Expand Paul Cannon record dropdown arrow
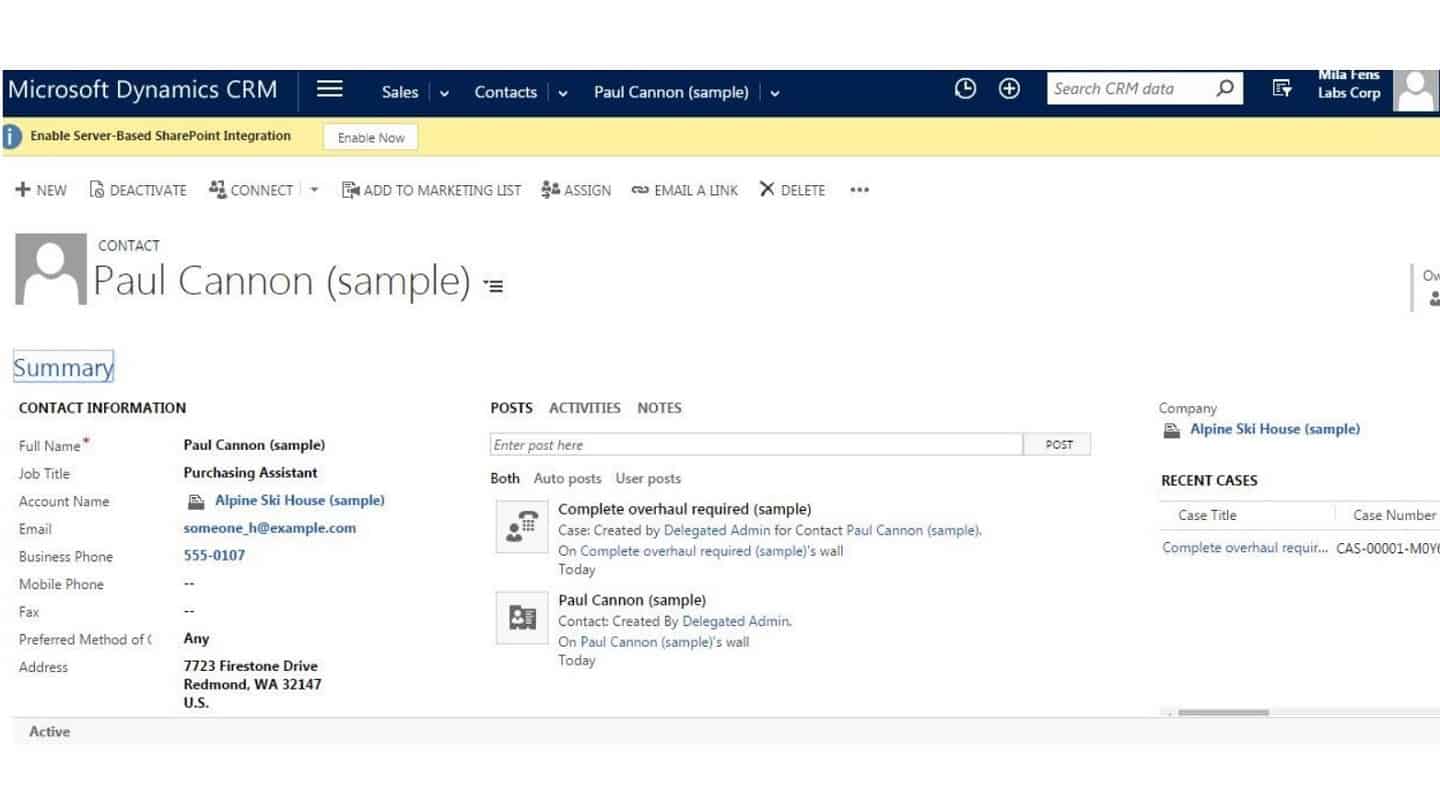Image resolution: width=1440 pixels, height=809 pixels. pyautogui.click(x=774, y=93)
